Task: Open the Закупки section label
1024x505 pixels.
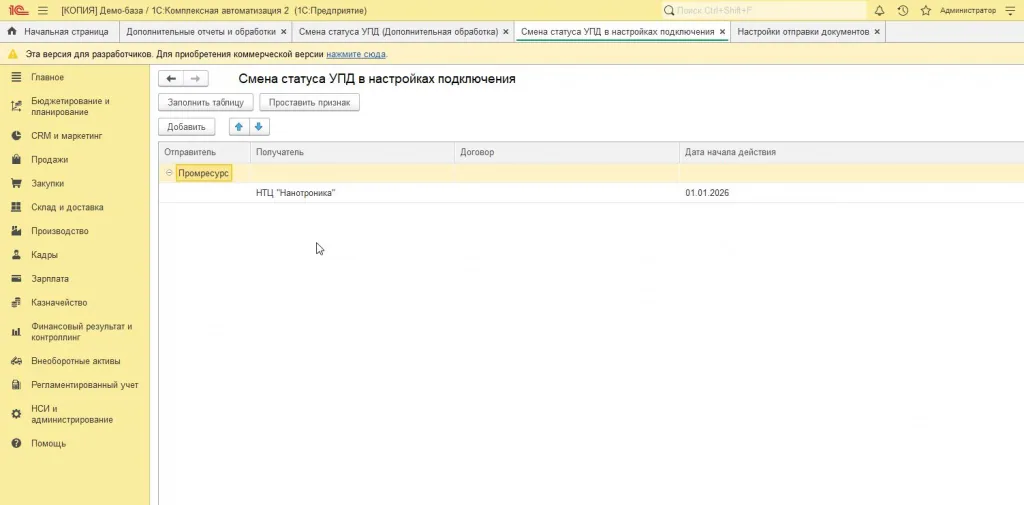Action: click(x=48, y=184)
